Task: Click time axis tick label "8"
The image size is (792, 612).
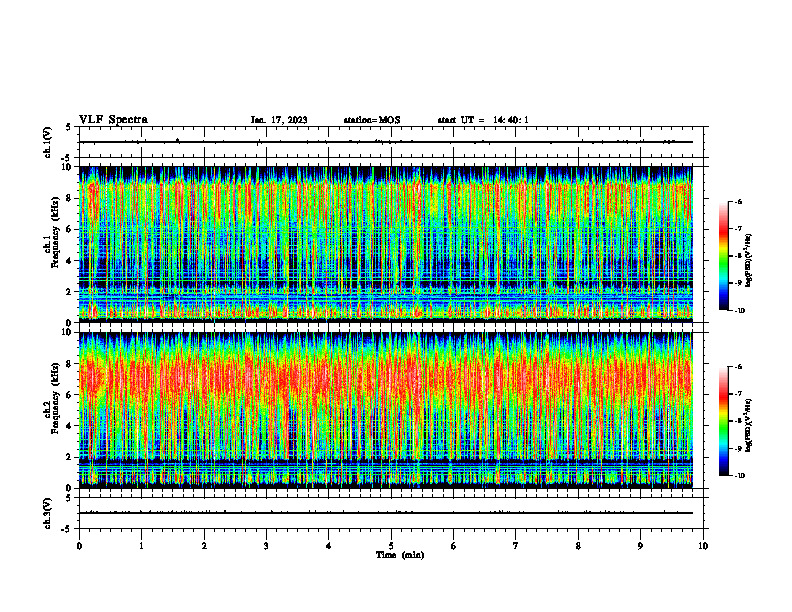Action: point(578,546)
